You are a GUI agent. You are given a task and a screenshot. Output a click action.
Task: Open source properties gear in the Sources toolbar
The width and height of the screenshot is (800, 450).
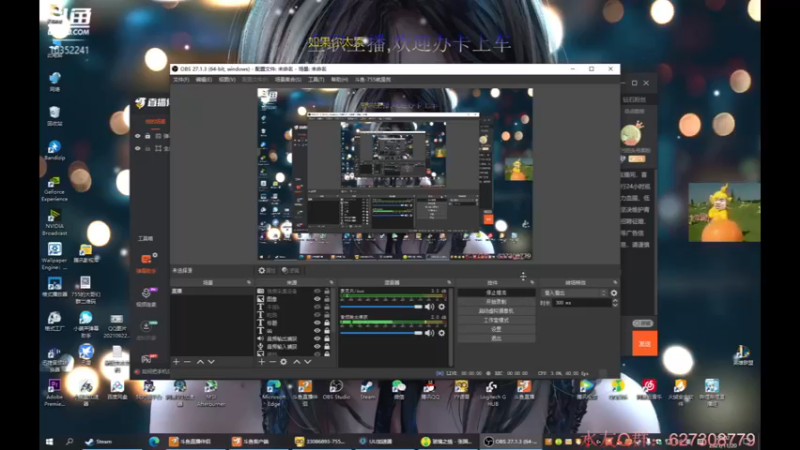pyautogui.click(x=284, y=362)
